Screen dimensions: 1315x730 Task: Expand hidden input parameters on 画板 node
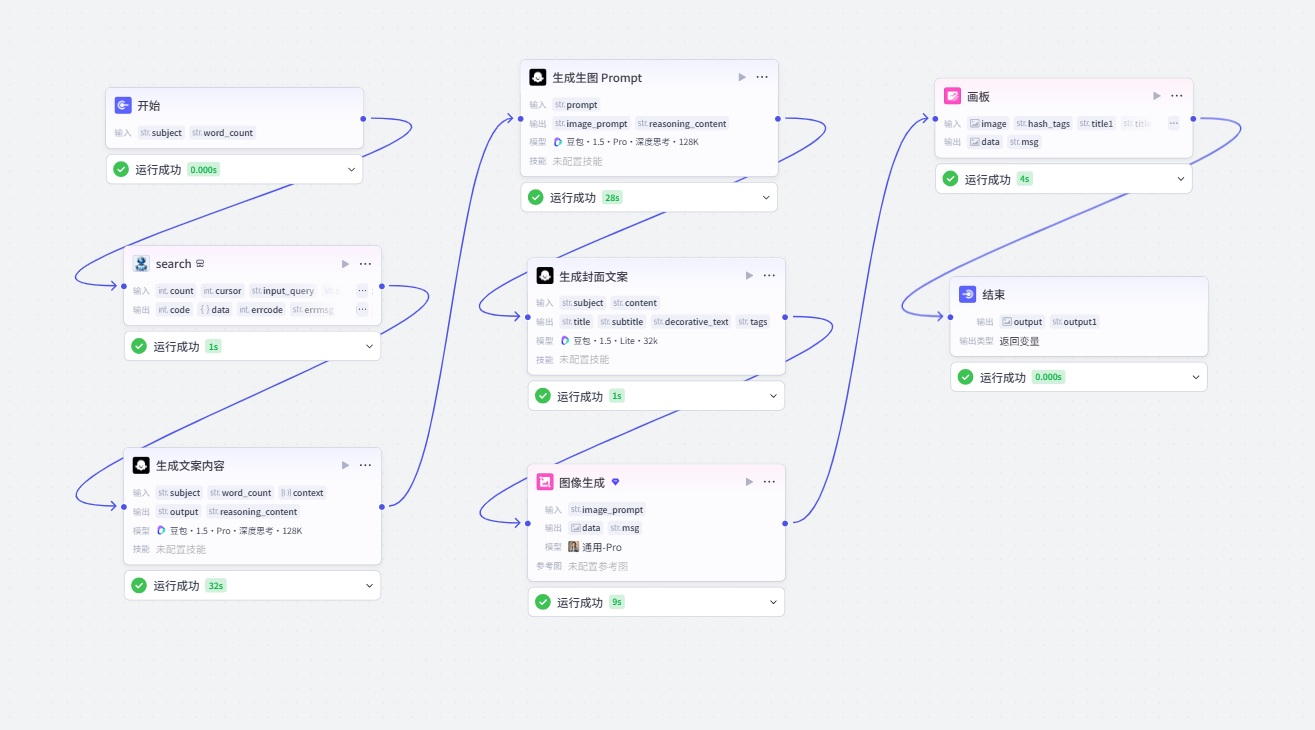coord(1173,123)
